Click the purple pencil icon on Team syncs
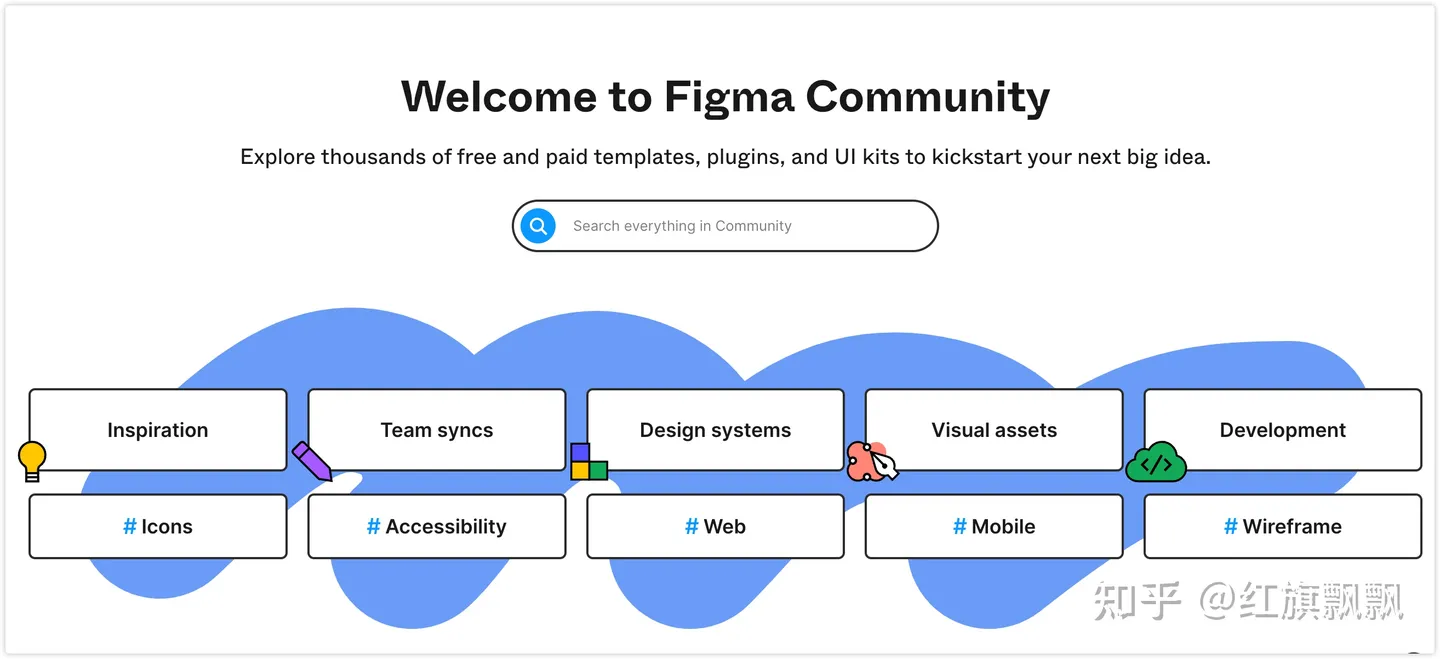The height and width of the screenshot is (659, 1440). tap(312, 461)
